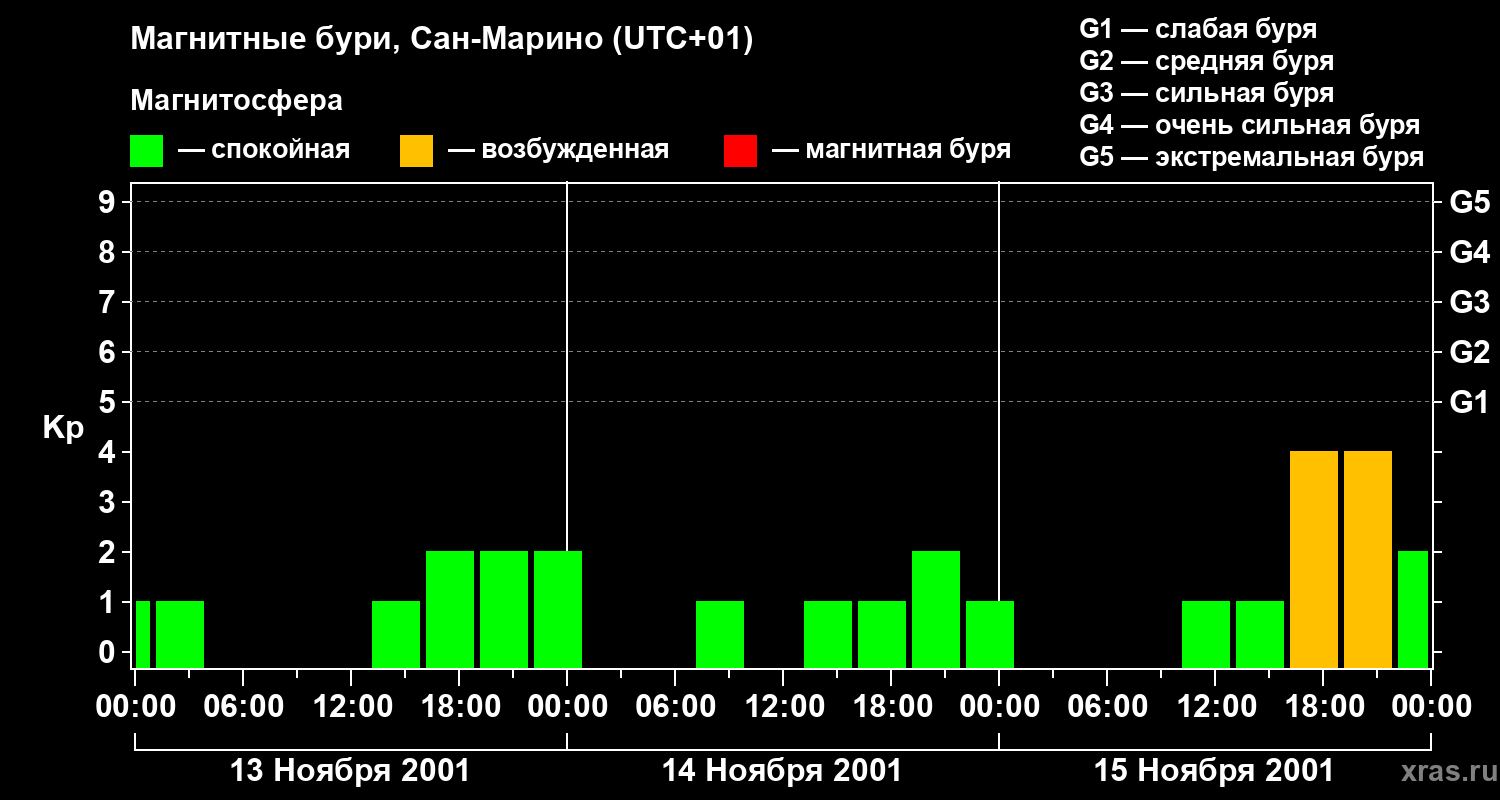The width and height of the screenshot is (1500, 800).
Task: Click the orange Kp 4 bar starting 19:00 on 15 Ноября
Action: tap(1368, 559)
